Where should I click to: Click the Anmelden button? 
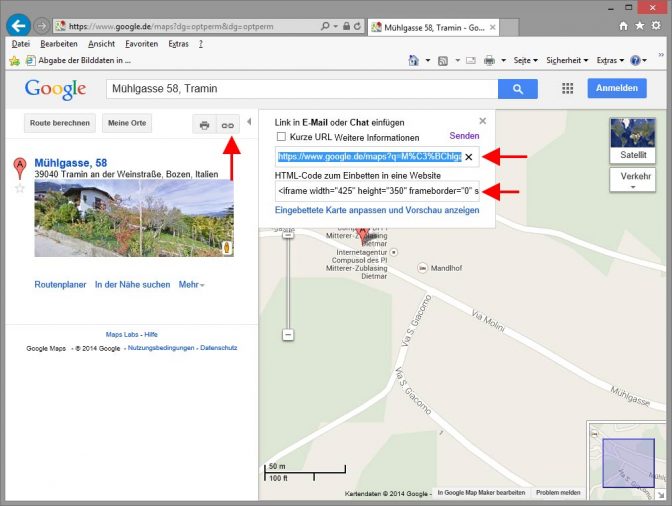[x=617, y=88]
